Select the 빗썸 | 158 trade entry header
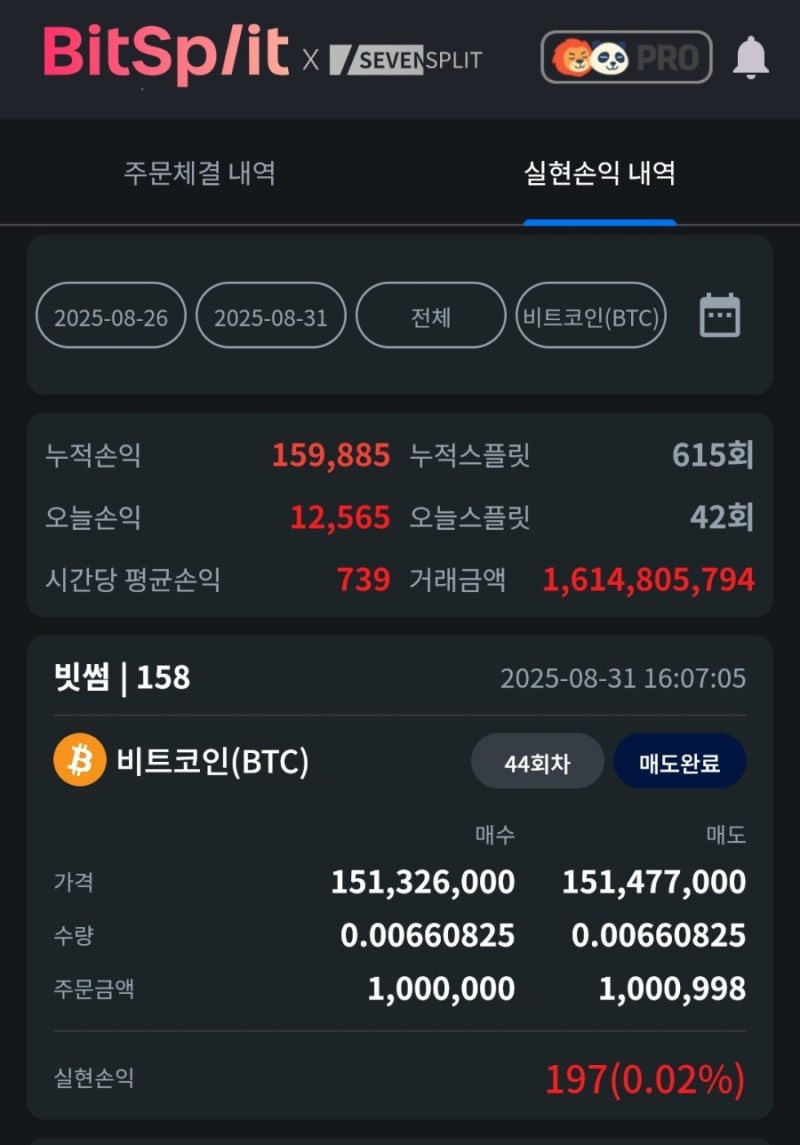 pos(124,678)
